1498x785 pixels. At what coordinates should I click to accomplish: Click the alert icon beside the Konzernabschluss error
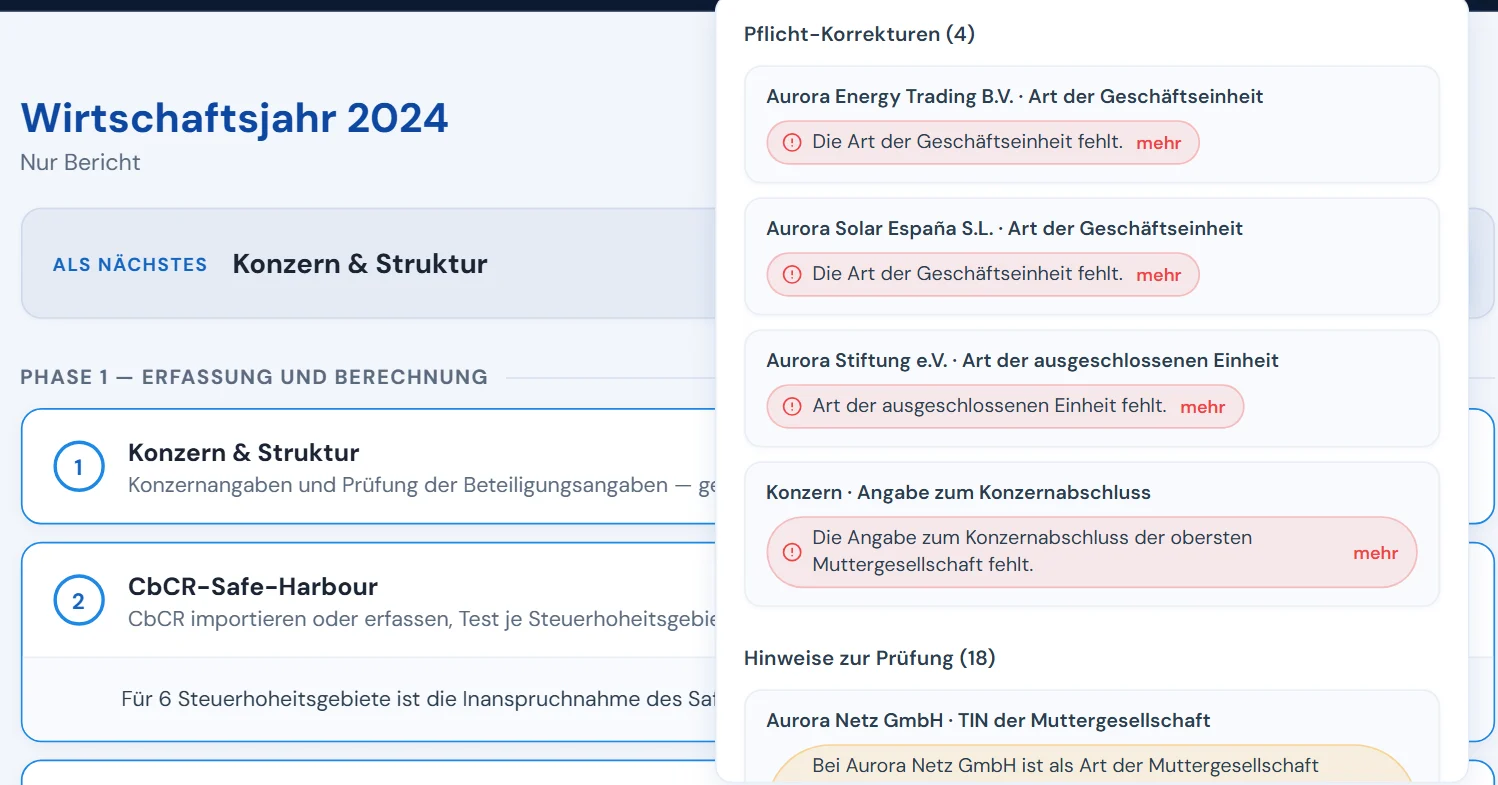point(792,552)
